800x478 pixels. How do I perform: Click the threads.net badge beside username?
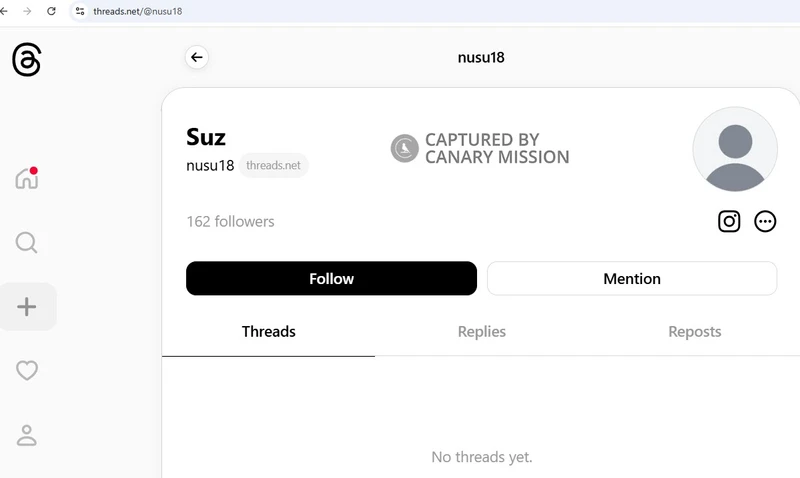pyautogui.click(x=273, y=165)
